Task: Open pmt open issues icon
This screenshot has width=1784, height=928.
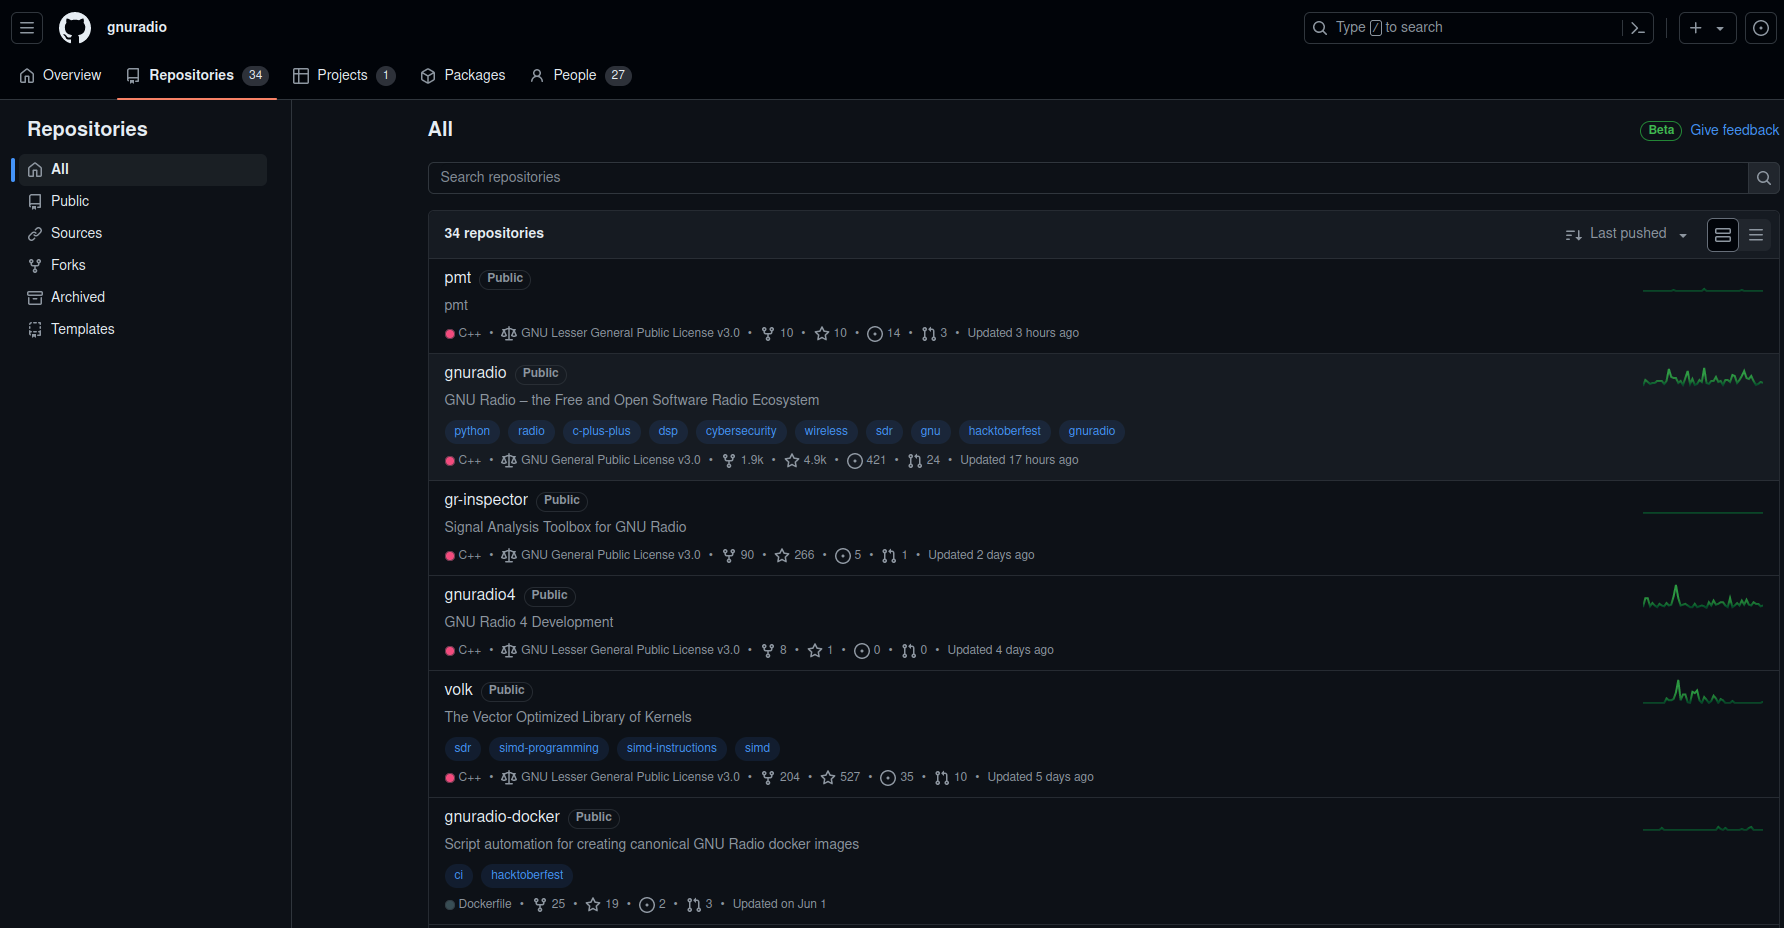Action: 875,333
